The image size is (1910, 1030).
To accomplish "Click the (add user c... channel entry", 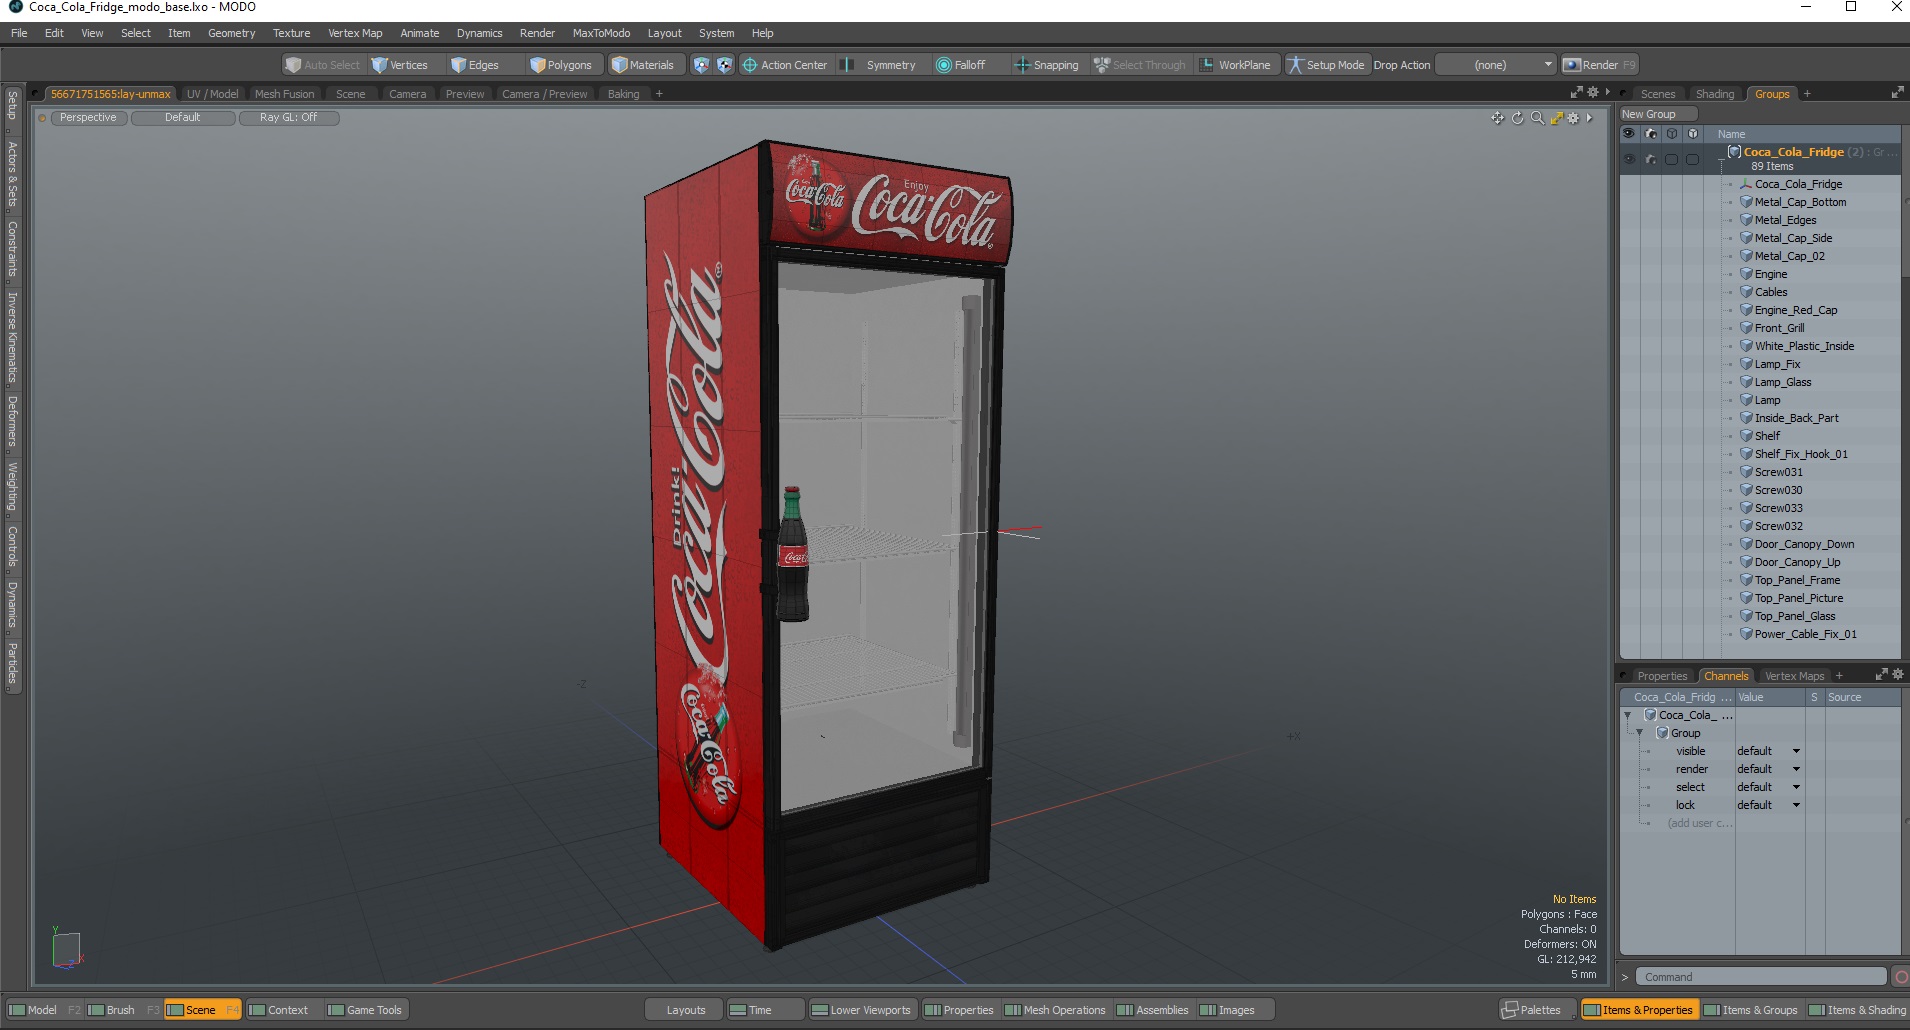I will tap(1700, 823).
